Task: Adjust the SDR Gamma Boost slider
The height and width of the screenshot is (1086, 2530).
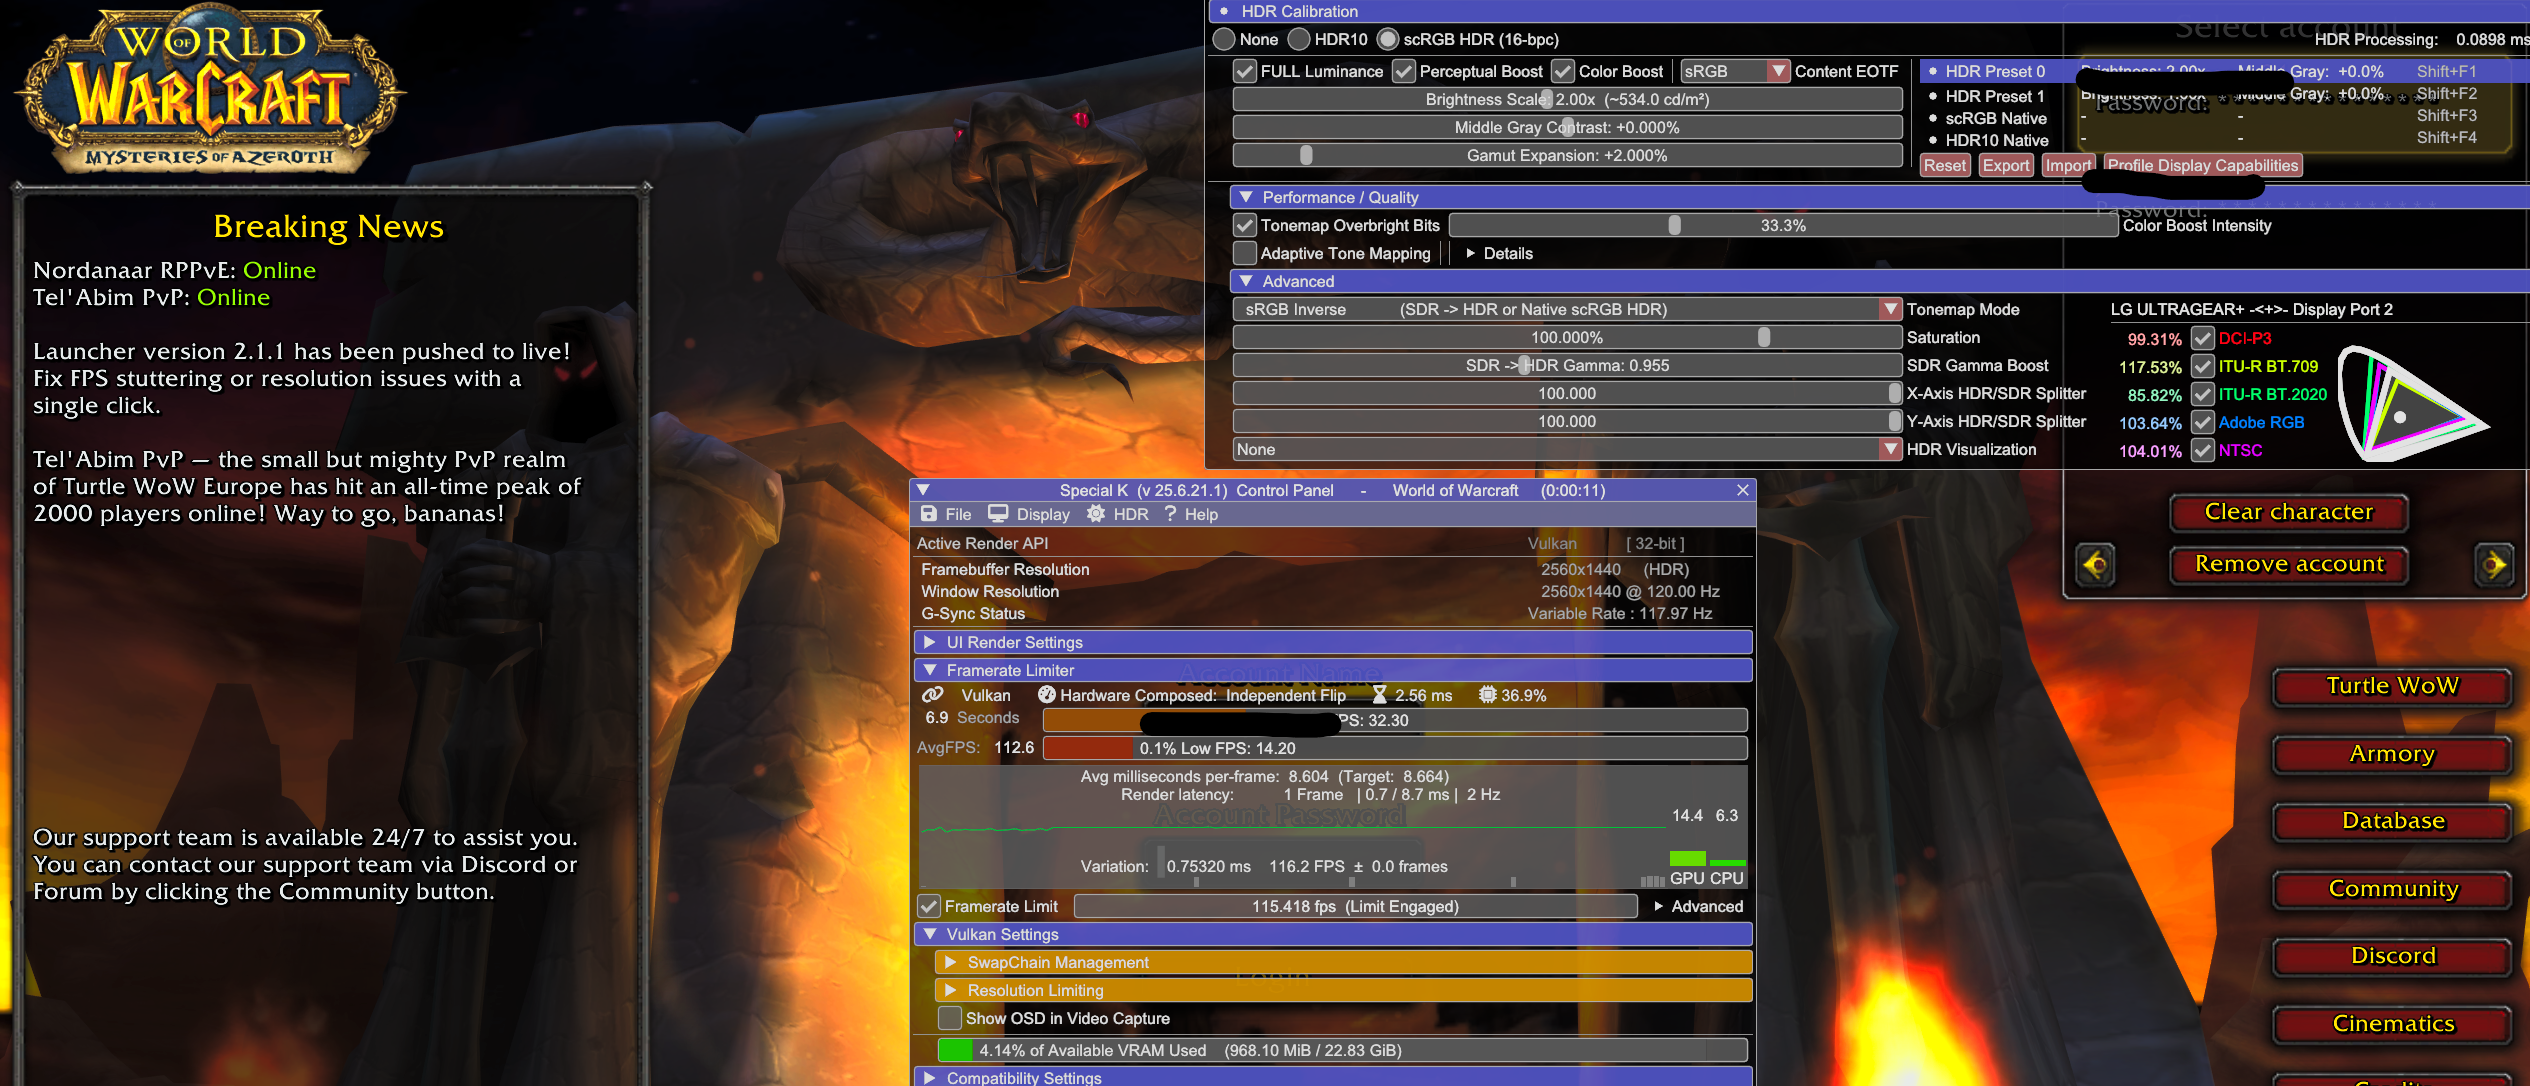Action: point(1567,365)
